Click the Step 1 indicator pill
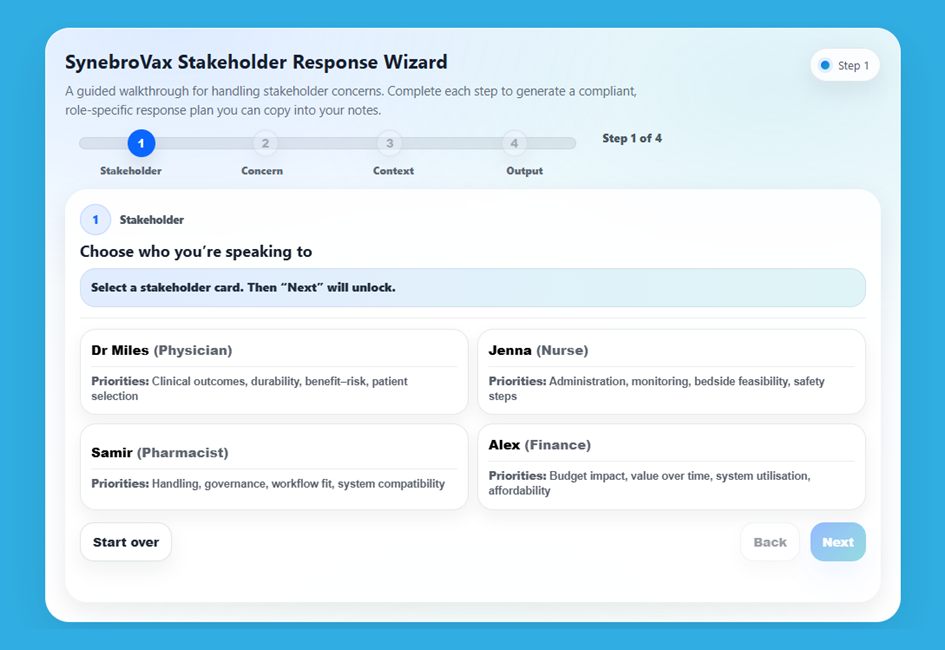The height and width of the screenshot is (650, 945). [x=844, y=65]
